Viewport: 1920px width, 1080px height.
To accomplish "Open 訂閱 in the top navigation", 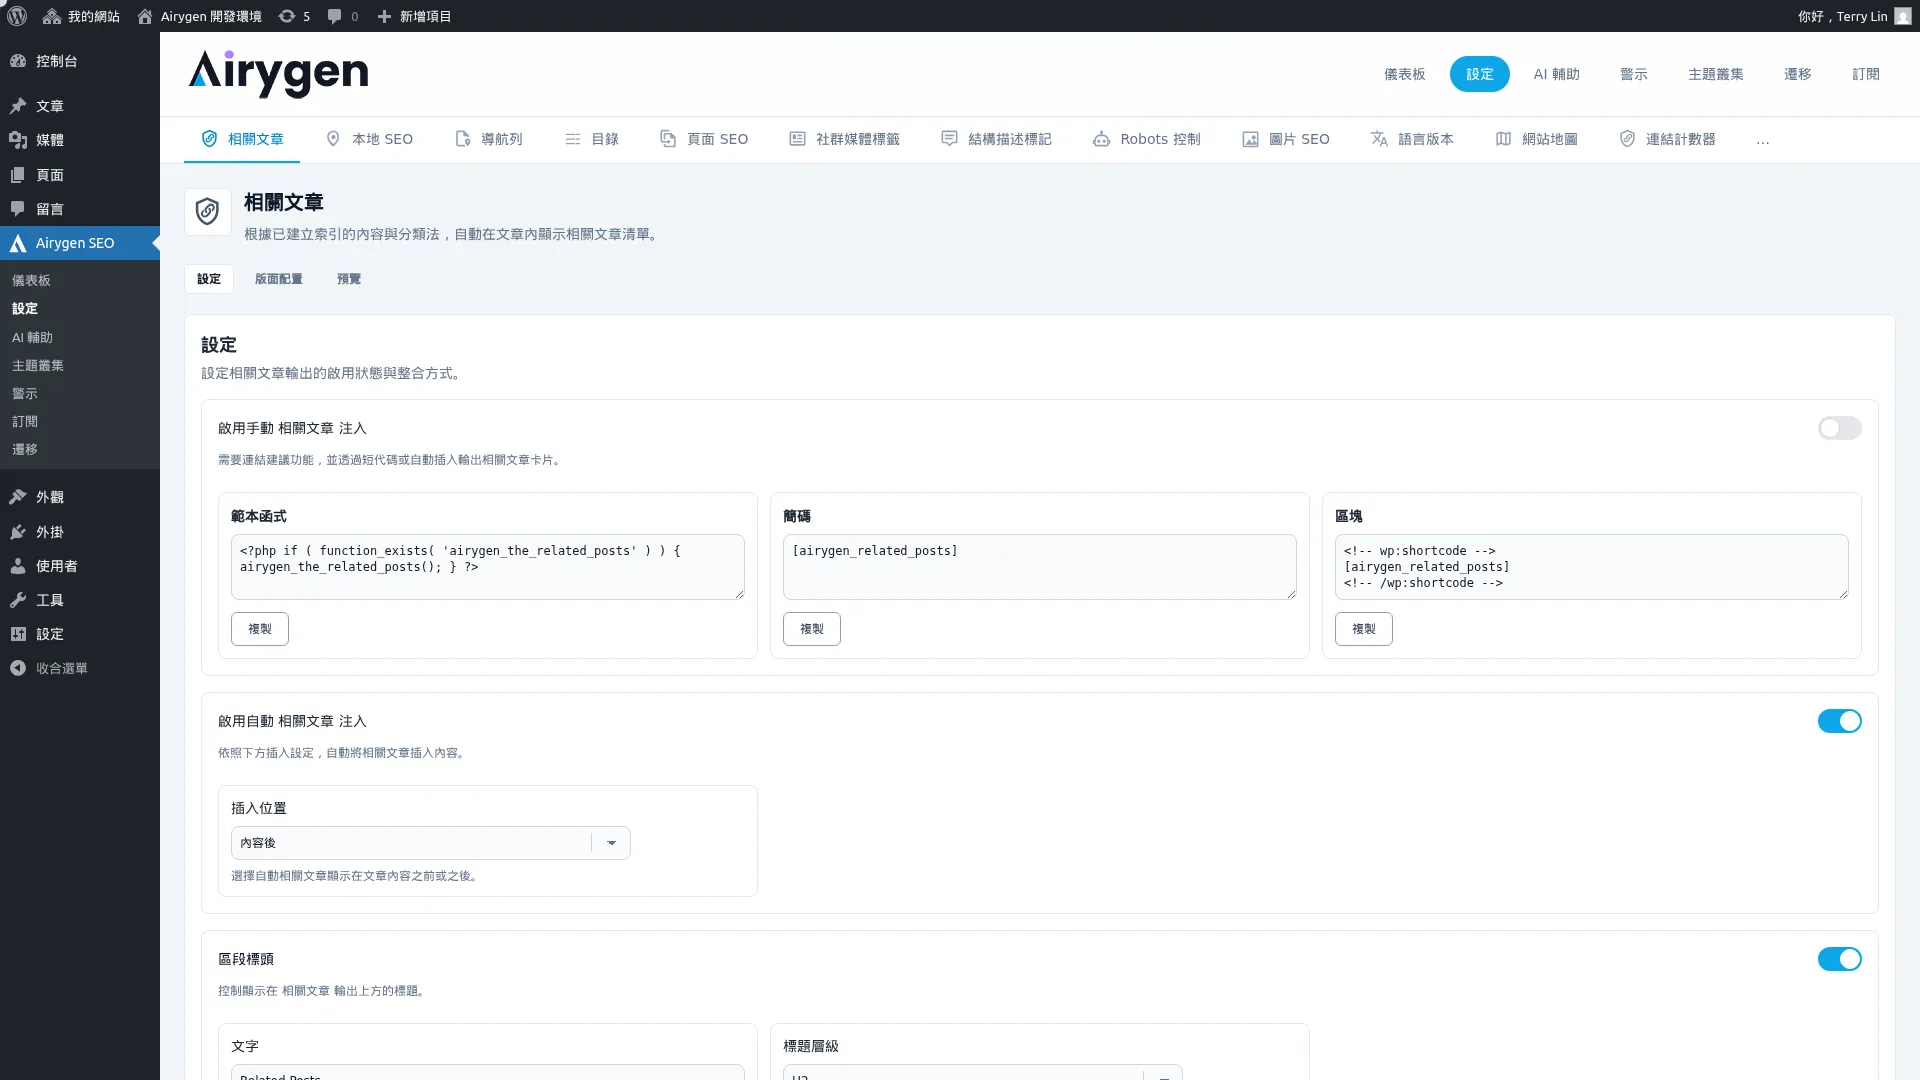I will point(1865,74).
